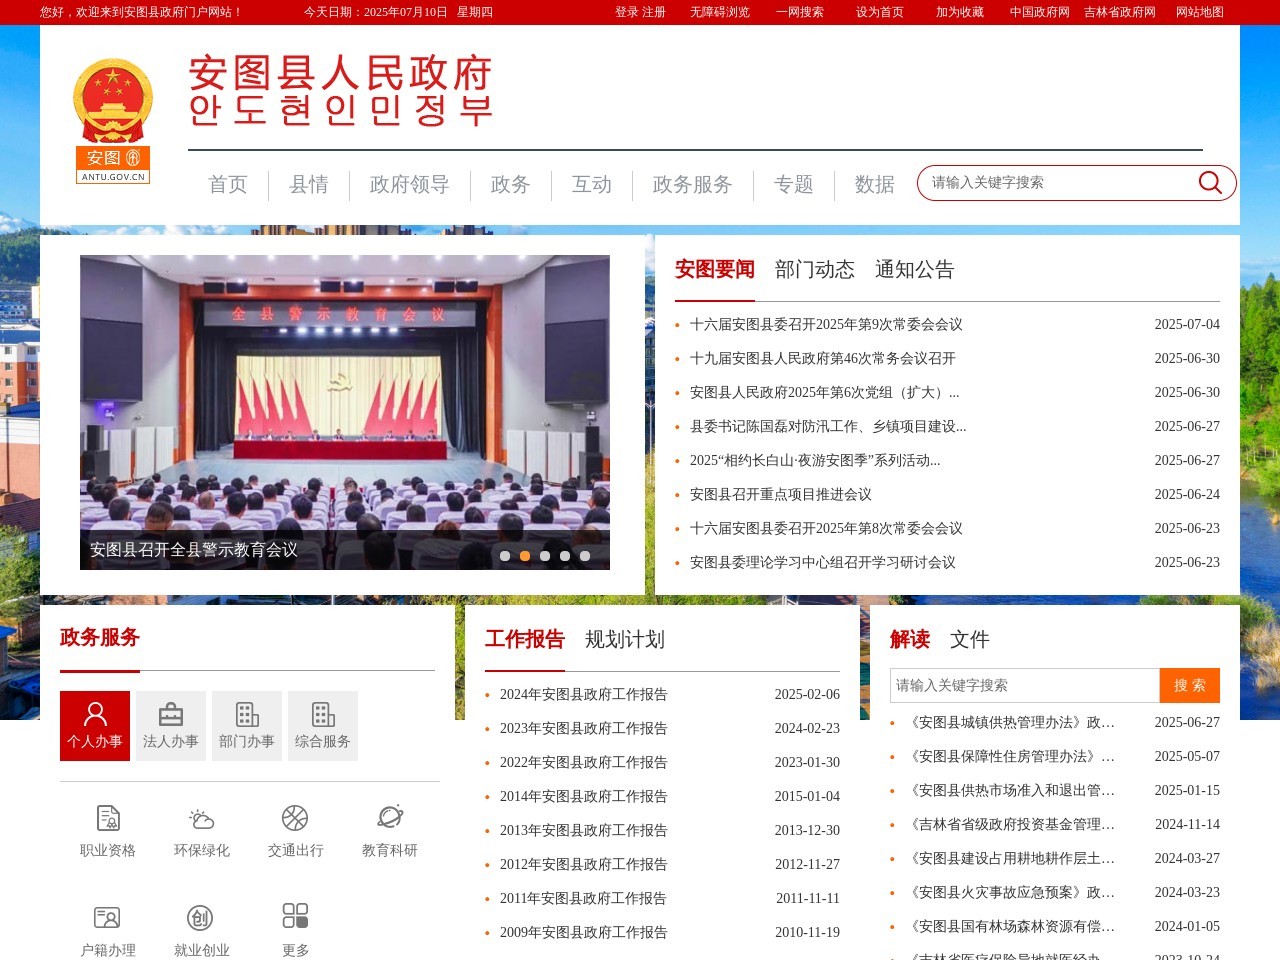Screen dimensions: 1280x960
Task: Select the 综合服务 comprehensive services icon
Action: point(323,725)
